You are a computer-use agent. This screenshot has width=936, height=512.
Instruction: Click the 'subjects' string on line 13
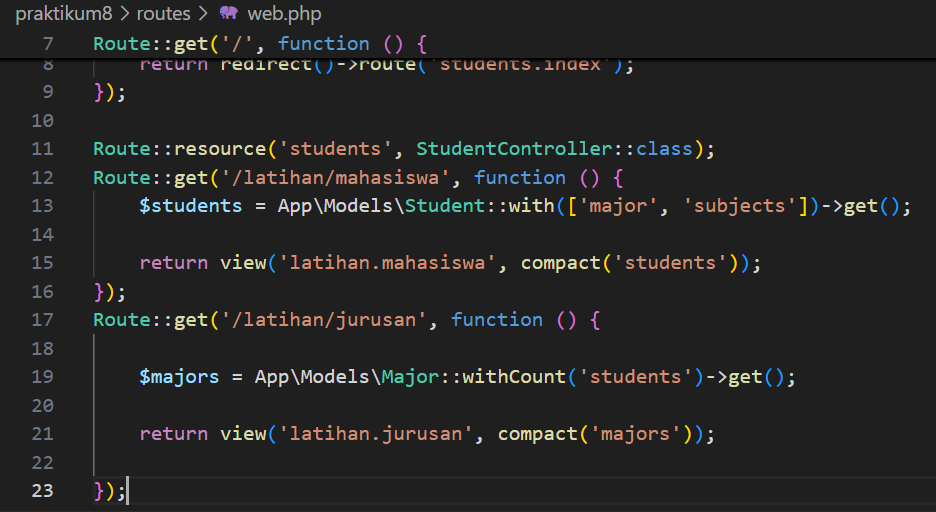click(739, 206)
